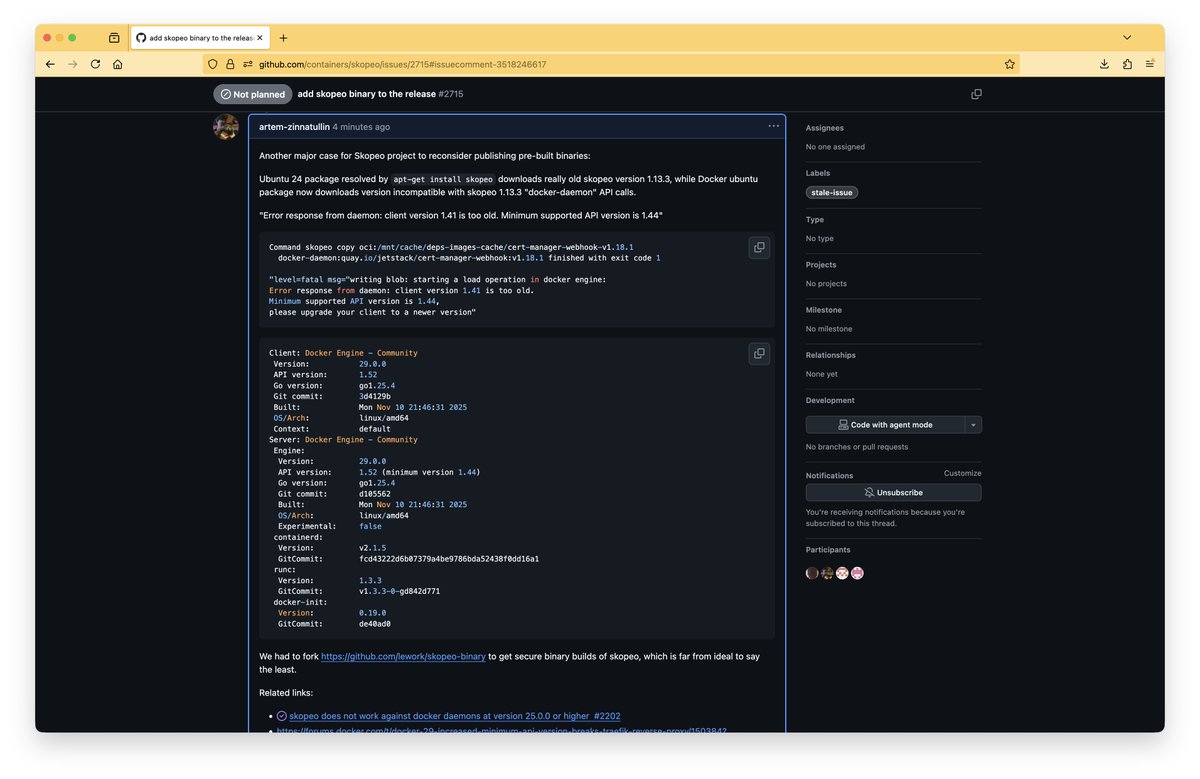View site security padlock details
Image resolution: width=1200 pixels, height=779 pixels.
[230, 64]
